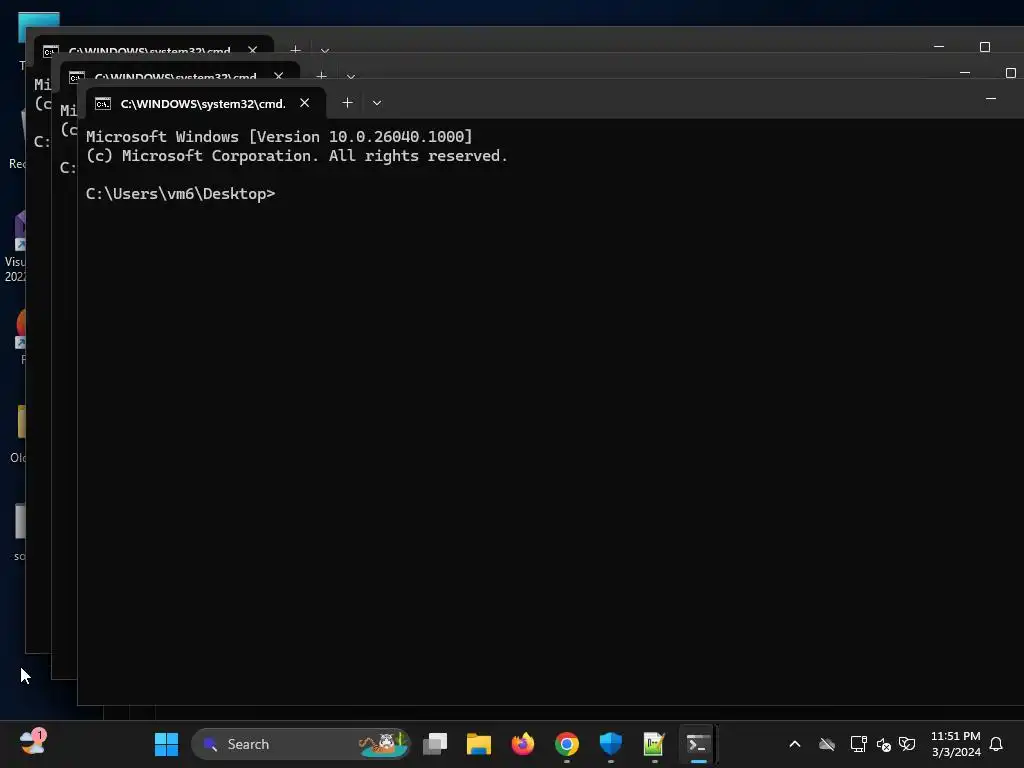
Task: Launch Firefox from the taskbar
Action: (522, 744)
